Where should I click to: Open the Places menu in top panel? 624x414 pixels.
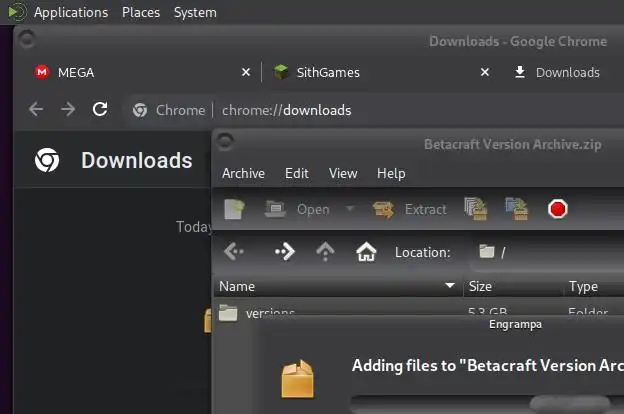[x=141, y=12]
